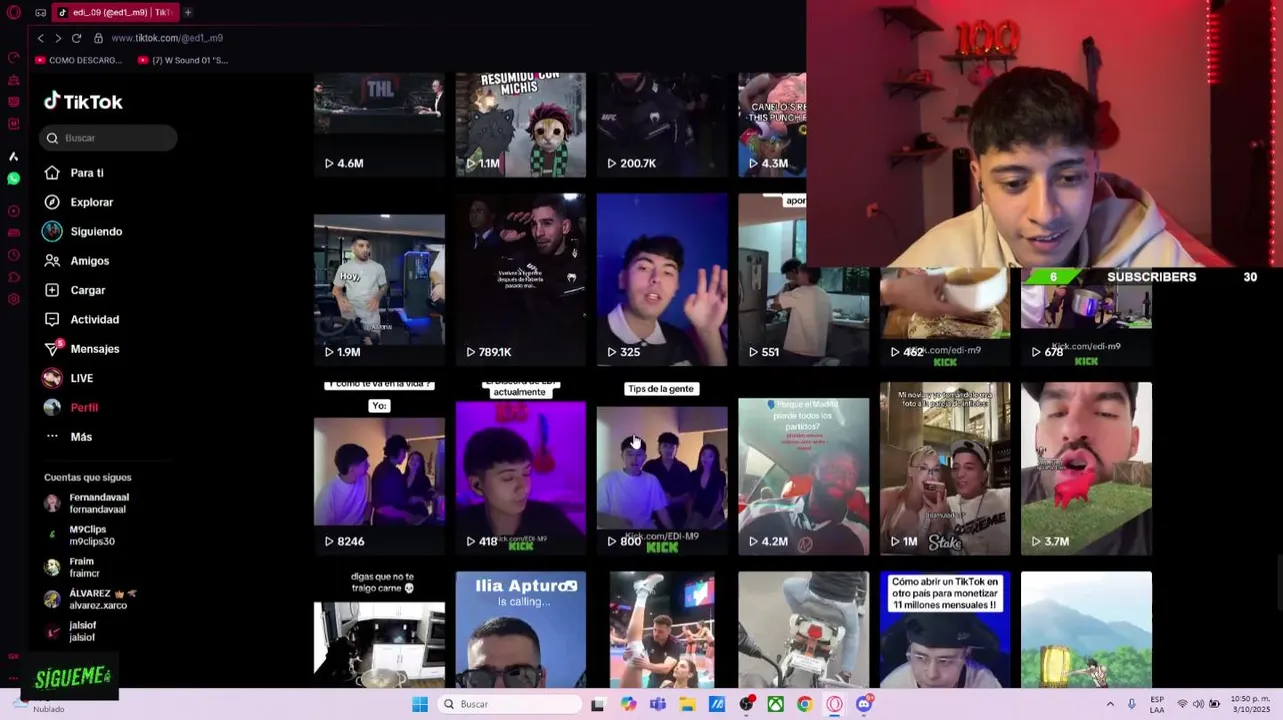The image size is (1283, 720).
Task: Open the Tips de la gente video
Action: click(x=662, y=468)
